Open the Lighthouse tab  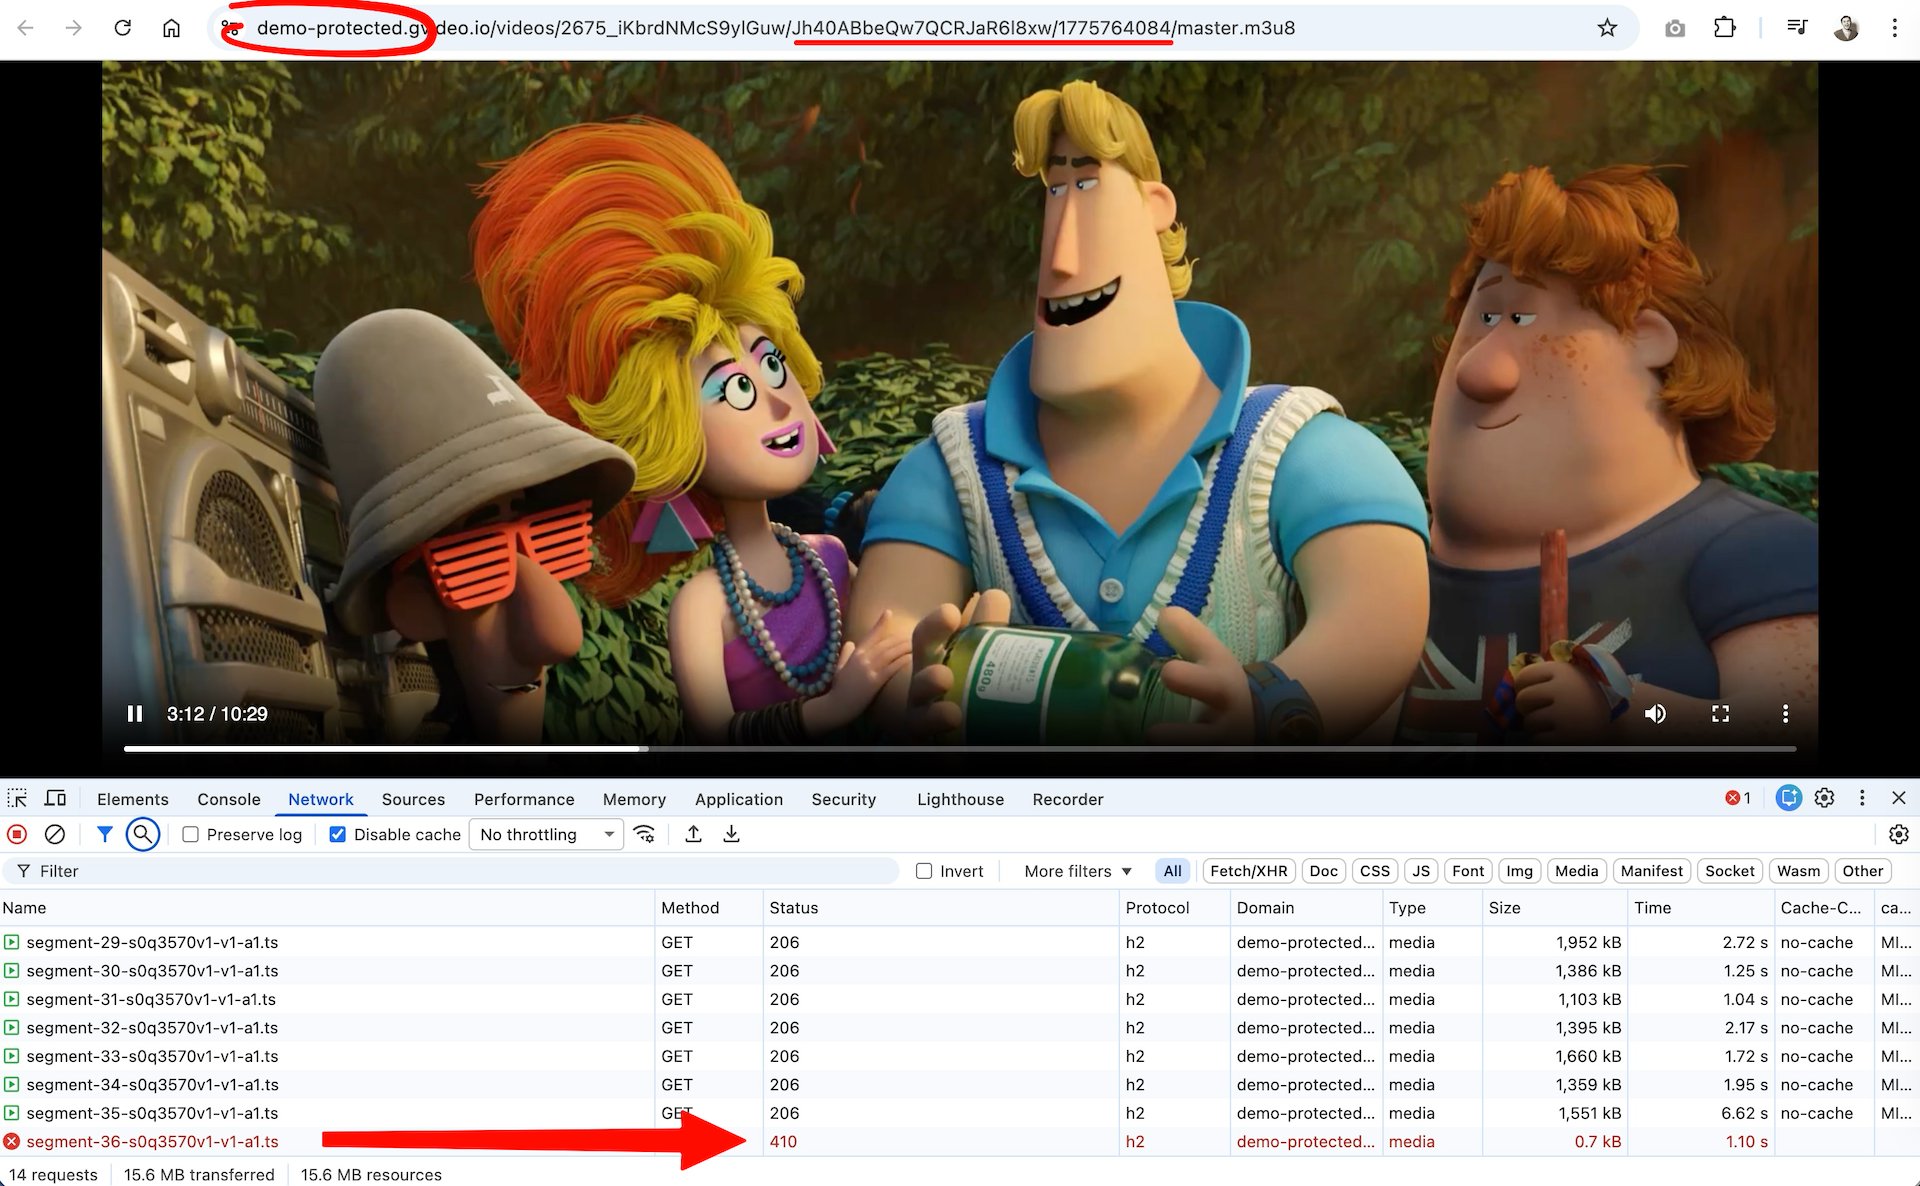point(960,799)
